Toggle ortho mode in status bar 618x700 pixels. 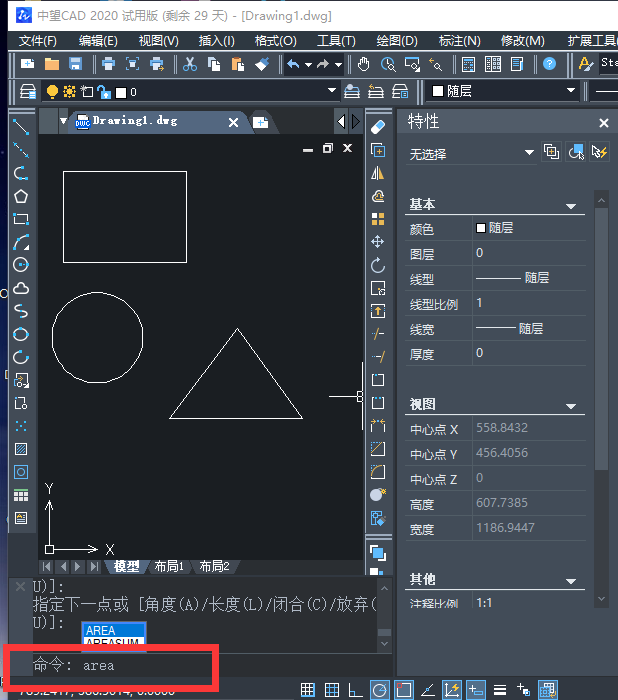(355, 690)
